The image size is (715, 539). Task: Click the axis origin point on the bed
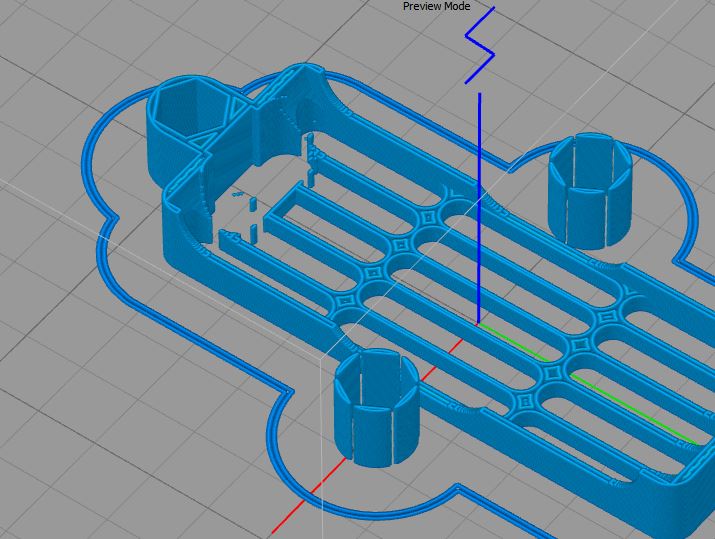pos(478,324)
